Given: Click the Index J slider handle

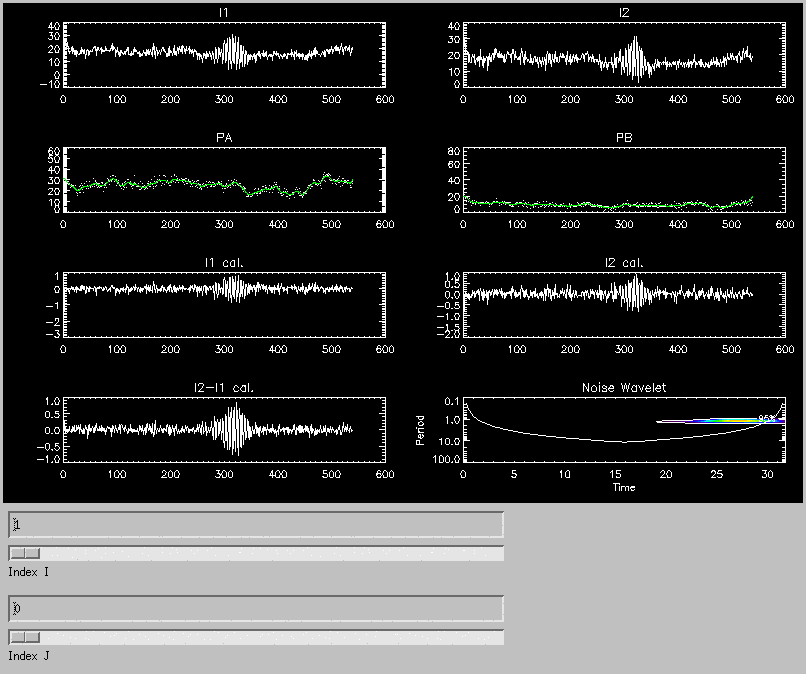Looking at the screenshot, I should [x=25, y=637].
